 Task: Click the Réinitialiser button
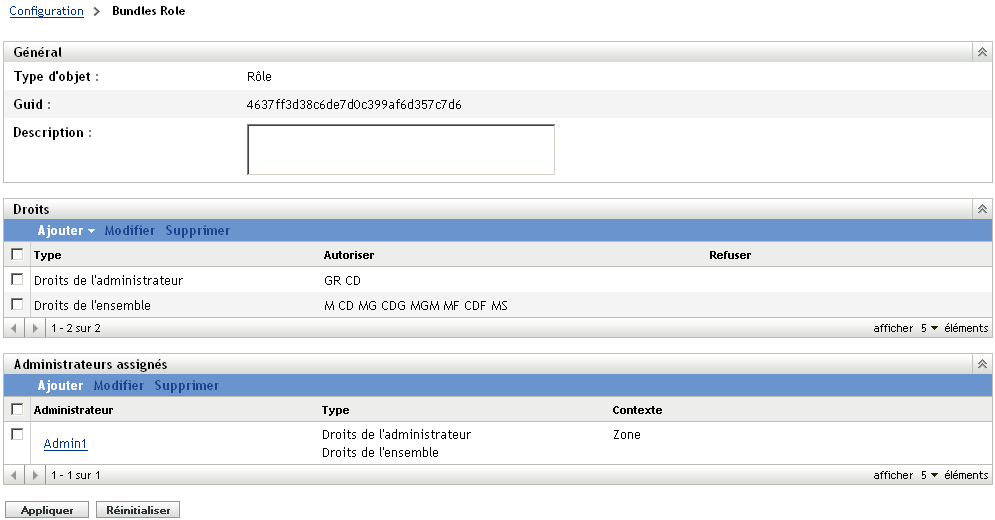tap(138, 510)
